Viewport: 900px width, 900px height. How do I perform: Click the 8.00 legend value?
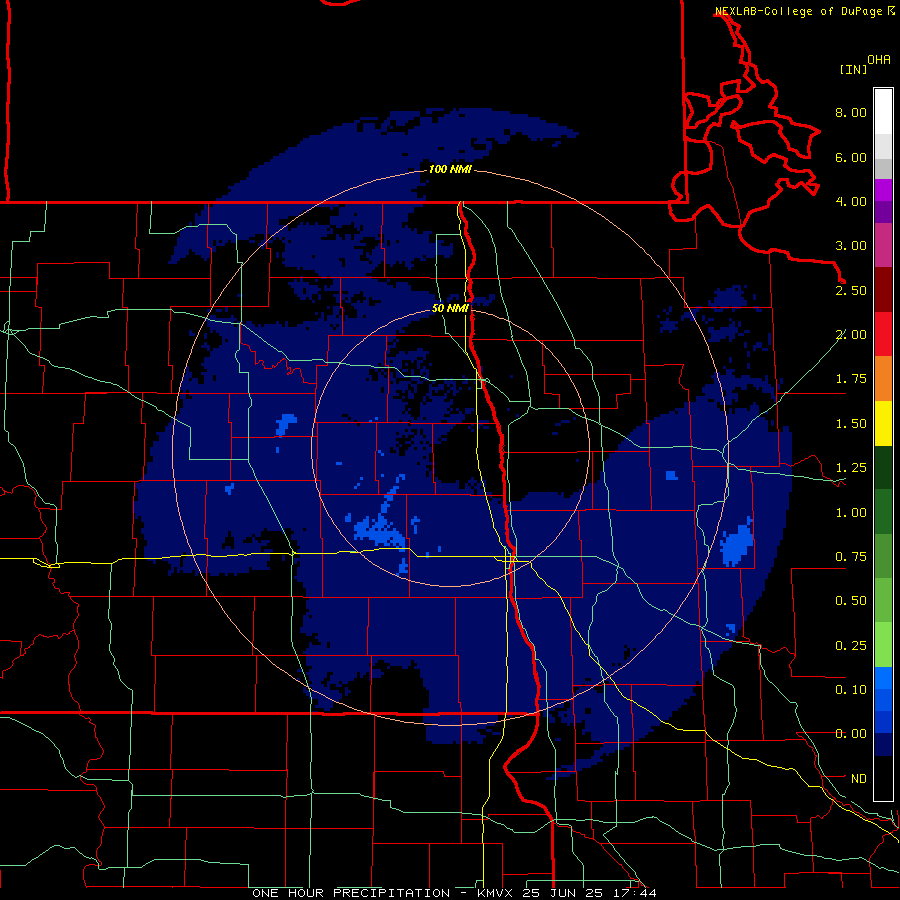(851, 112)
